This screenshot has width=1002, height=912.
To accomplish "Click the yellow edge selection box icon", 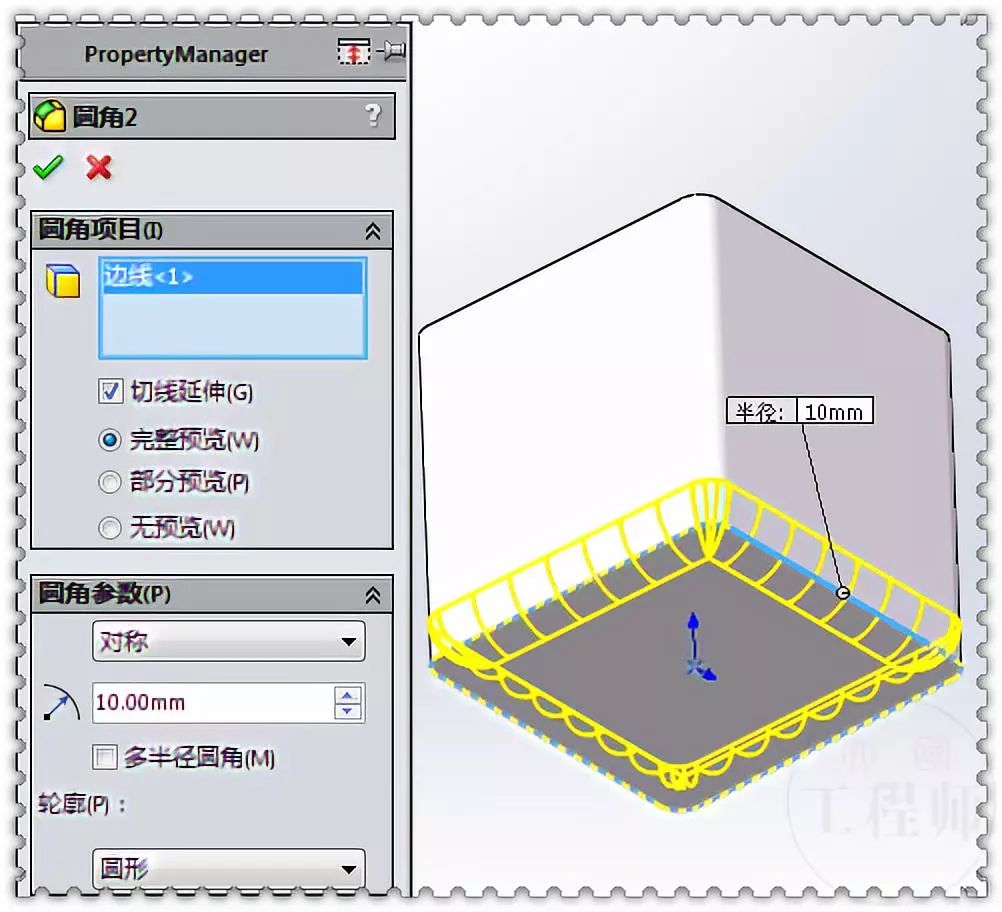I will tap(62, 283).
